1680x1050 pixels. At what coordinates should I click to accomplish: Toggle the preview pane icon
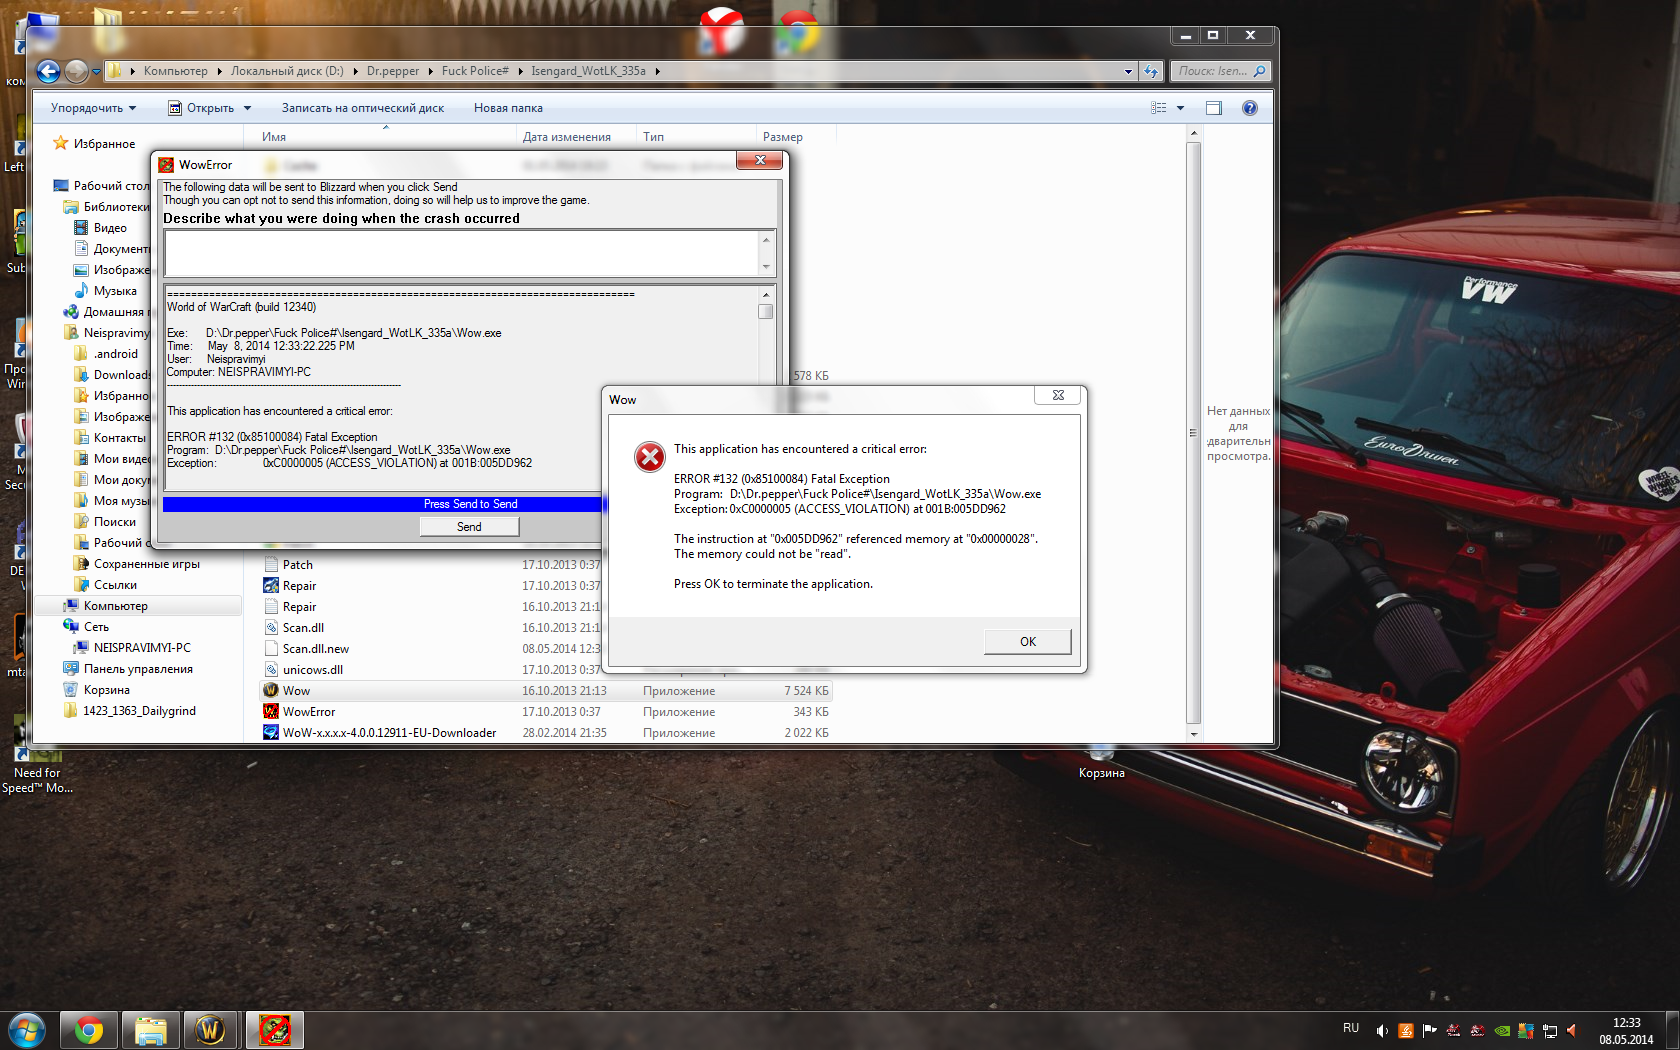[1214, 108]
